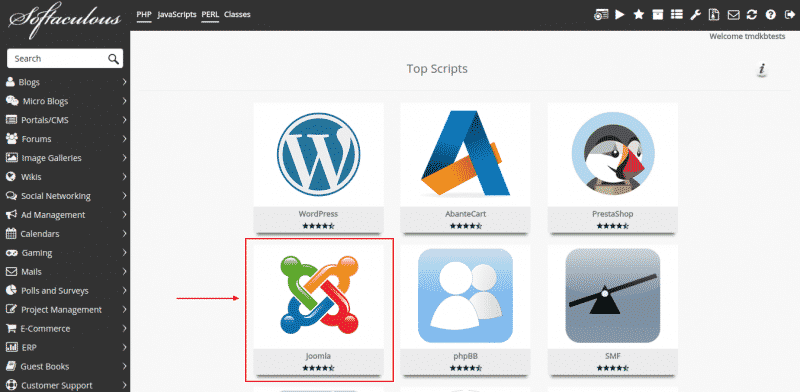
Task: Click the info icon beside Top Scripts
Action: (x=762, y=69)
